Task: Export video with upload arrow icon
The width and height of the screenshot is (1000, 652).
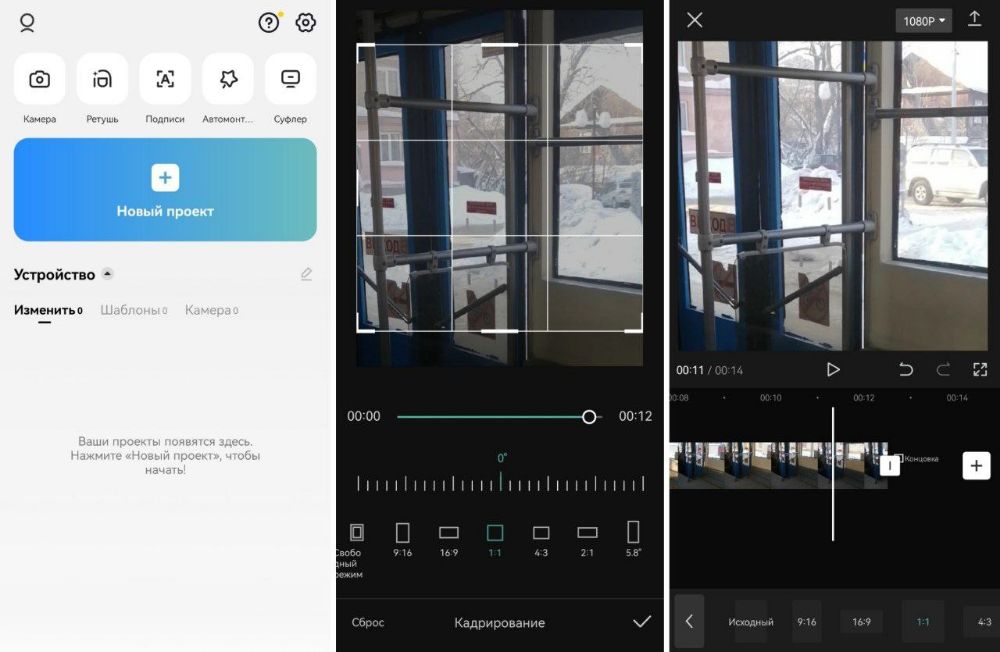Action: coord(974,19)
